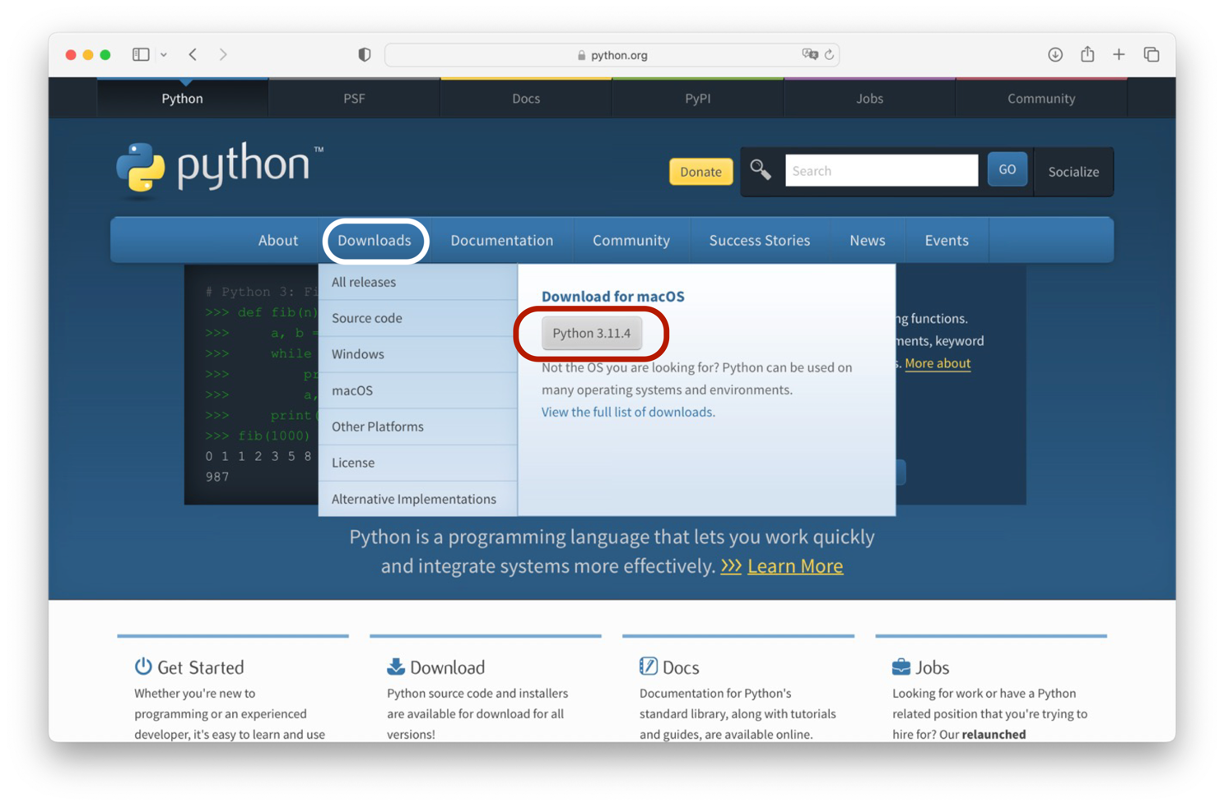Click the Python 3.11.4 download button

click(x=592, y=333)
